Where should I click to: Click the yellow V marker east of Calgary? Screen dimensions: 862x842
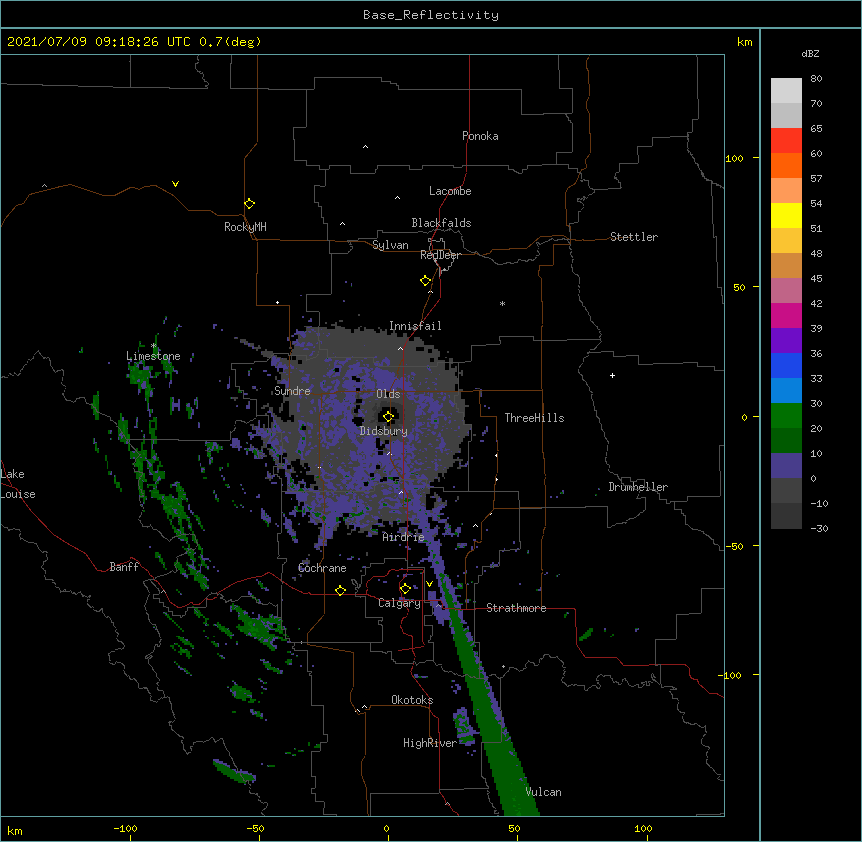(x=429, y=583)
